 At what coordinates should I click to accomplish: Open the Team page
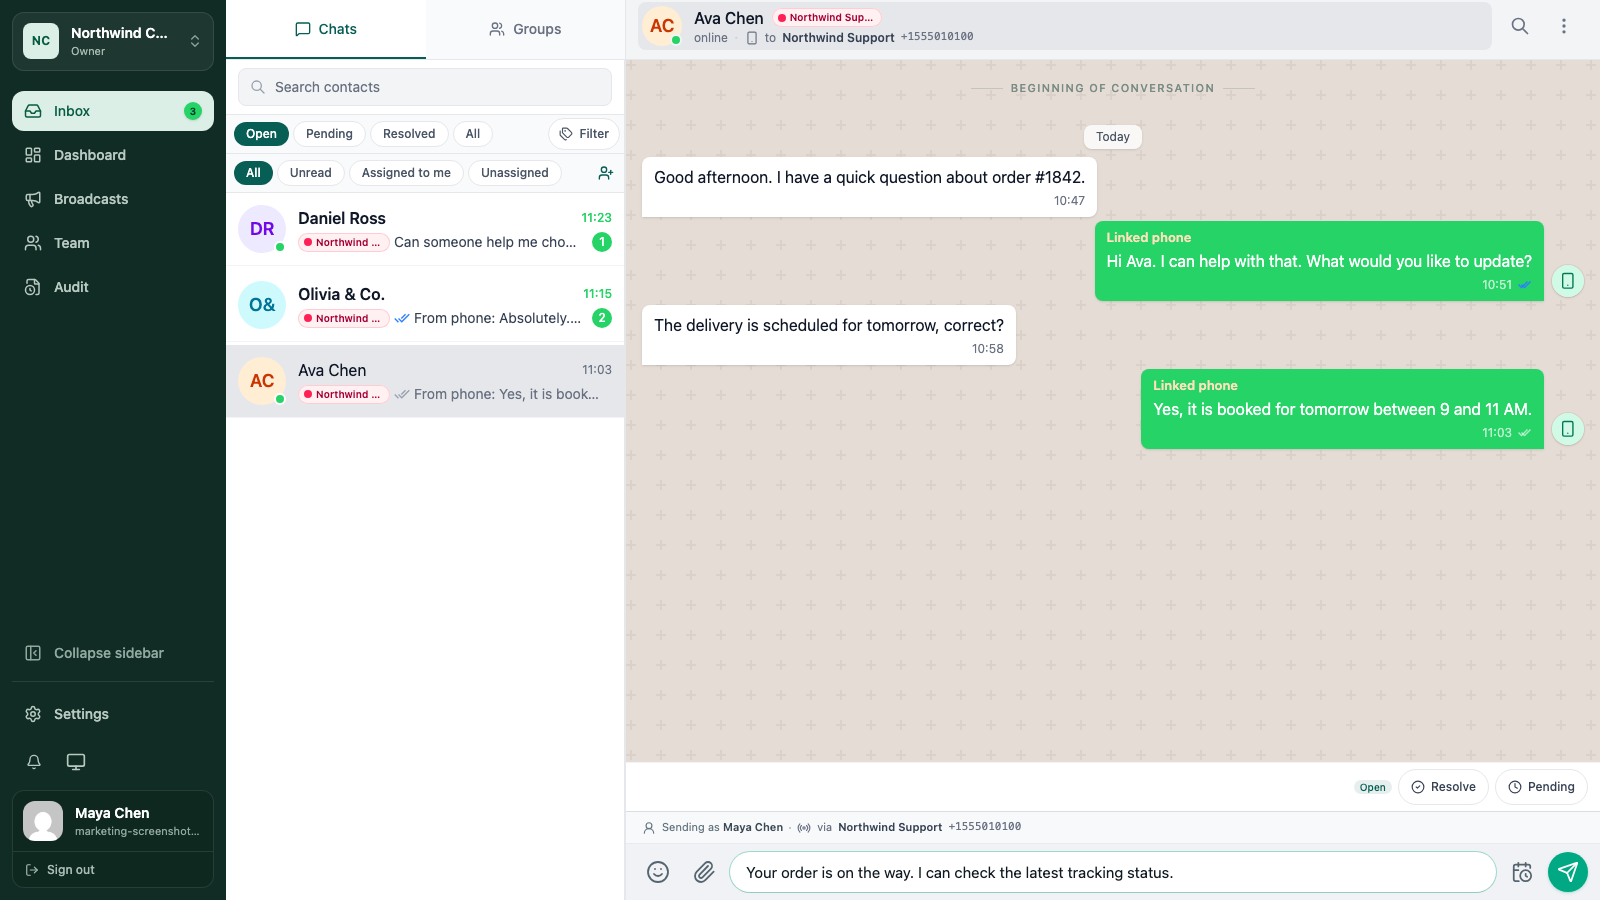[113, 243]
